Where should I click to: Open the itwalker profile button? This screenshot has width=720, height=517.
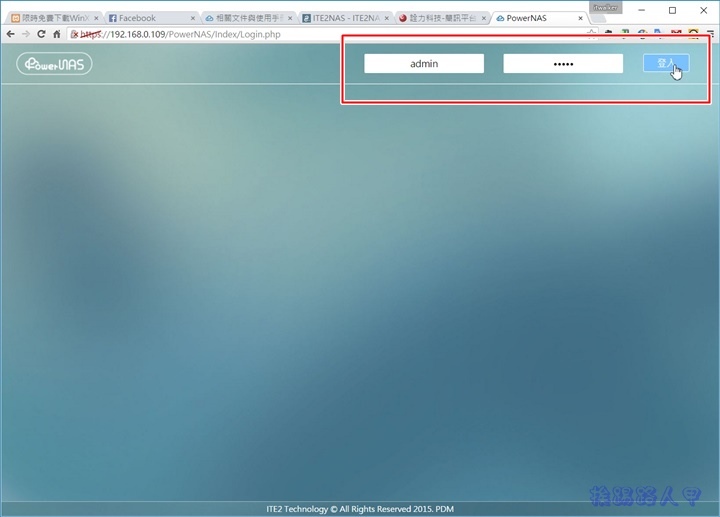pos(605,7)
